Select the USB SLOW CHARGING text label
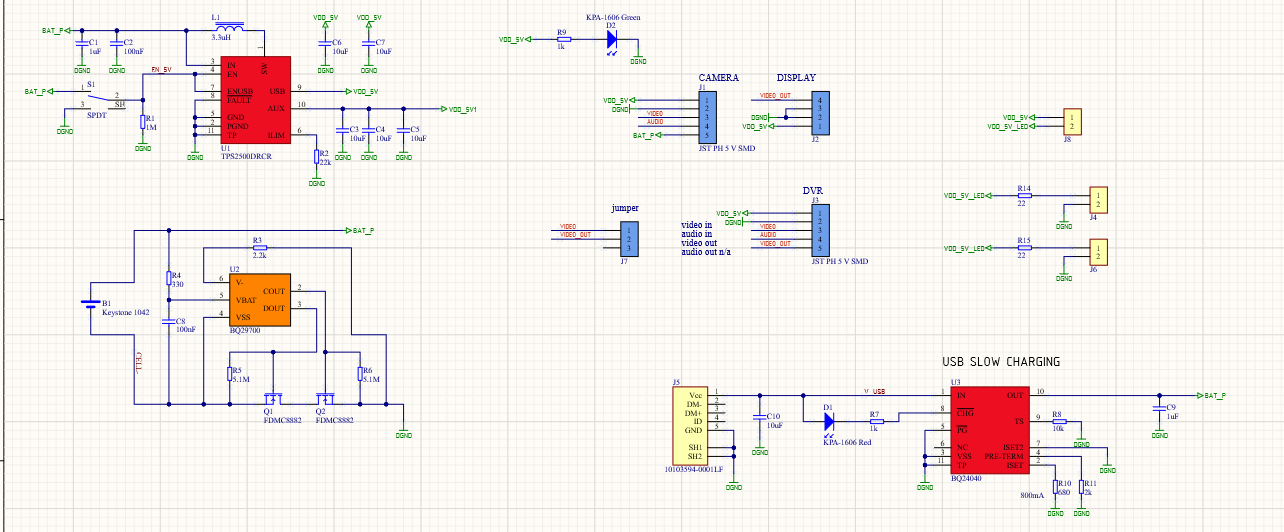Screen dimensions: 1284x532 pyautogui.click(x=1001, y=362)
